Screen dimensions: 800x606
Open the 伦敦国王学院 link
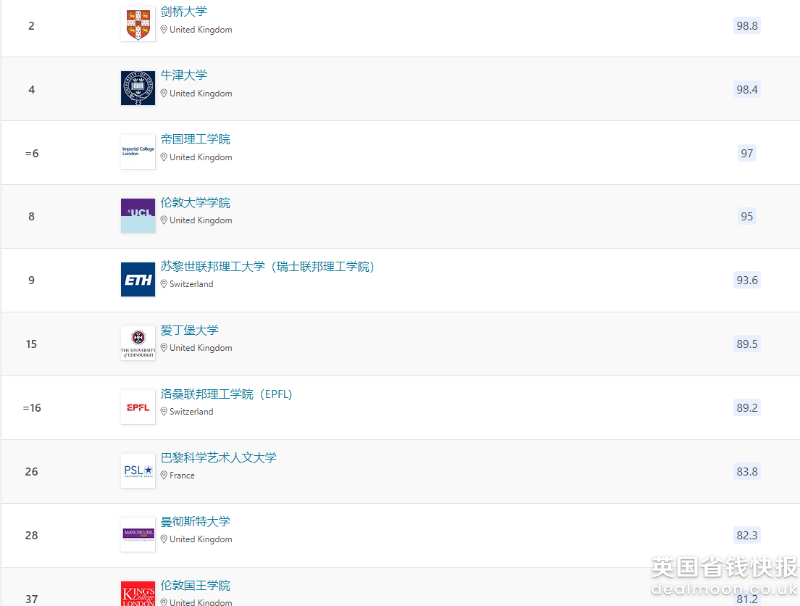point(195,585)
